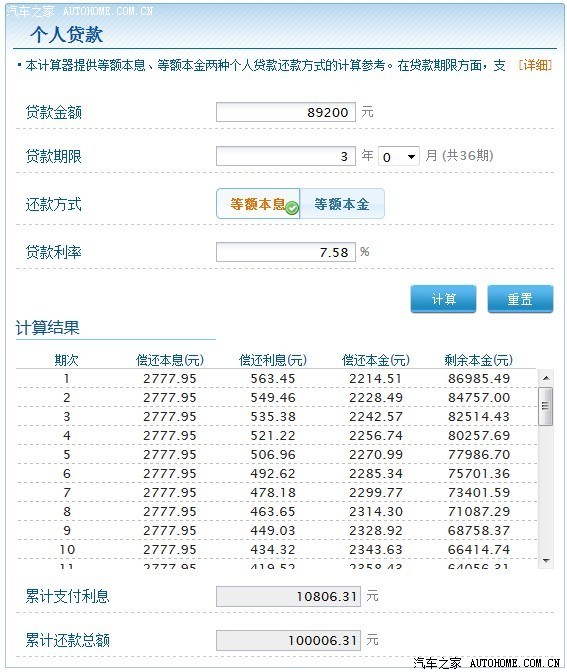Click principal cell 2285.34
The height and width of the screenshot is (672, 567).
pos(376,474)
